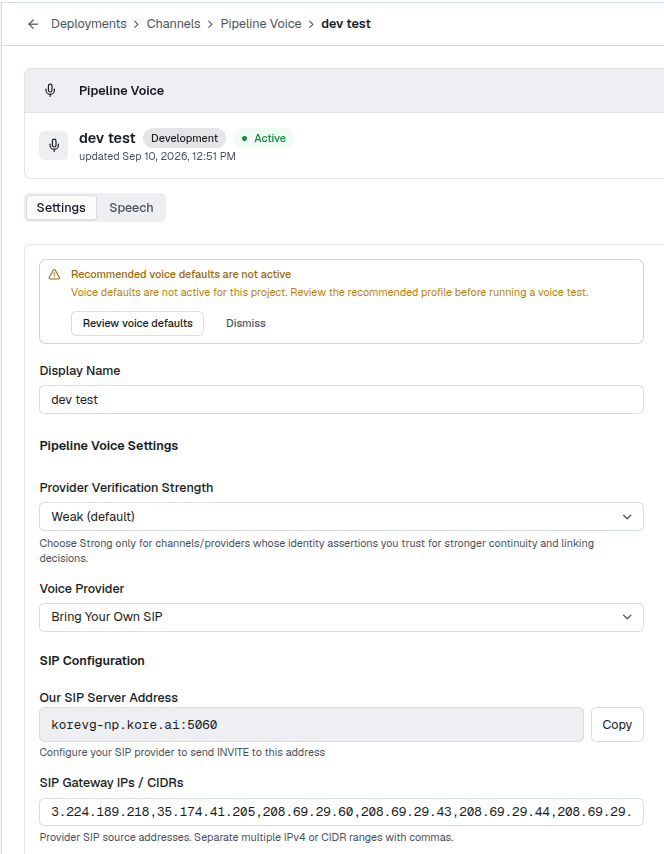Image resolution: width=664 pixels, height=854 pixels.
Task: Click the microphone icon beside Pipeline Voice header
Action: pyautogui.click(x=50, y=90)
